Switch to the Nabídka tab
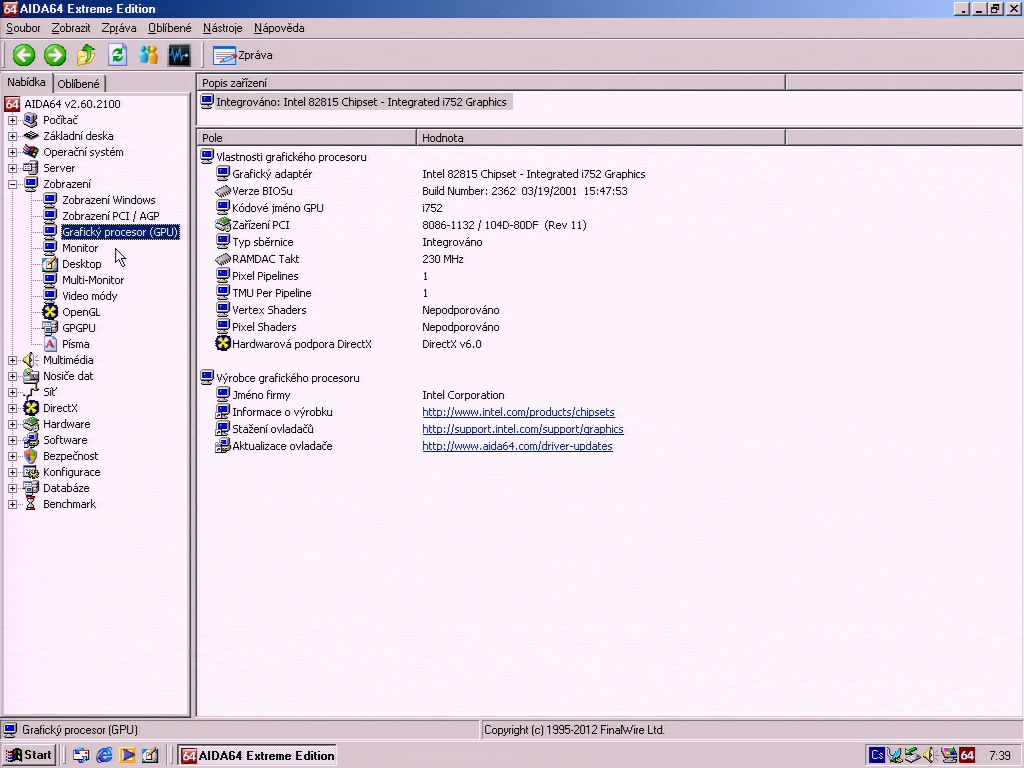This screenshot has width=1024, height=768. coord(27,82)
